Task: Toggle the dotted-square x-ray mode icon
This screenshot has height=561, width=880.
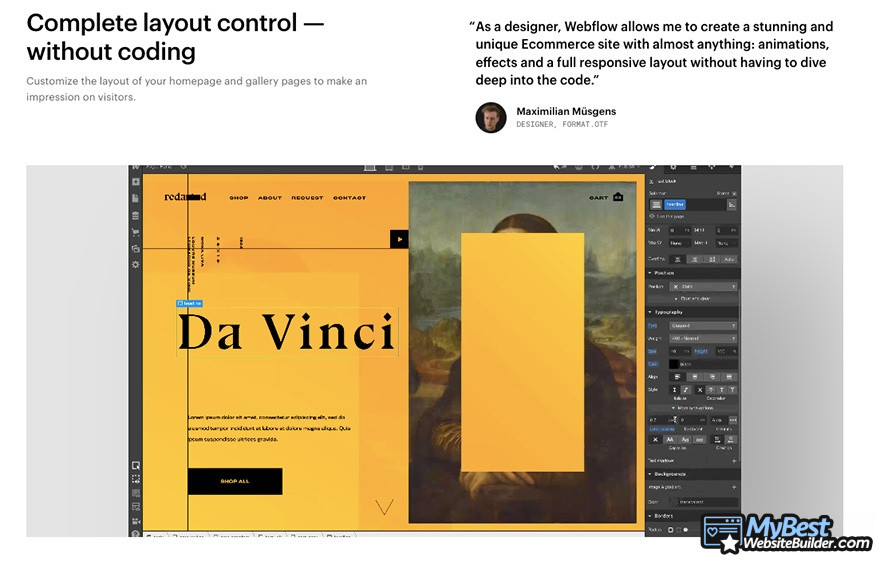Action: point(136,479)
